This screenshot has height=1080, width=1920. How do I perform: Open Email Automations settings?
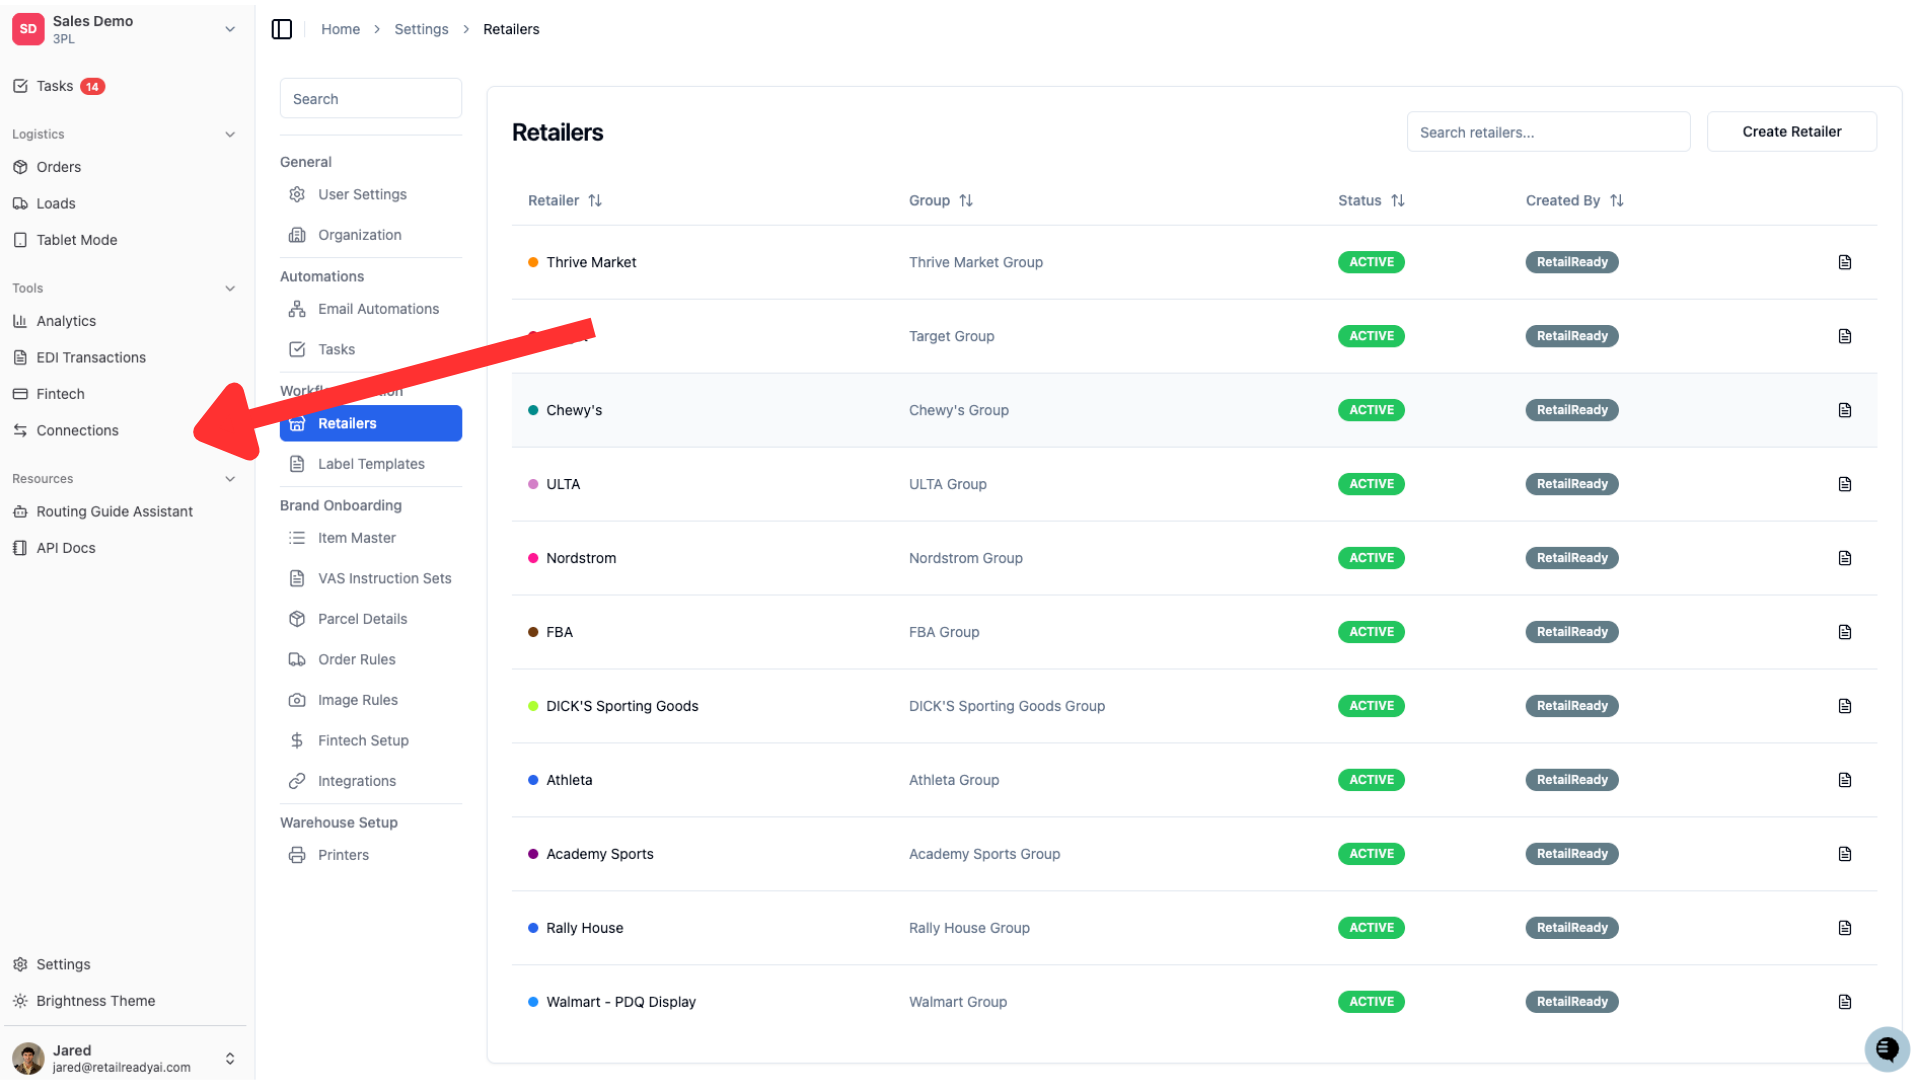[x=378, y=309]
